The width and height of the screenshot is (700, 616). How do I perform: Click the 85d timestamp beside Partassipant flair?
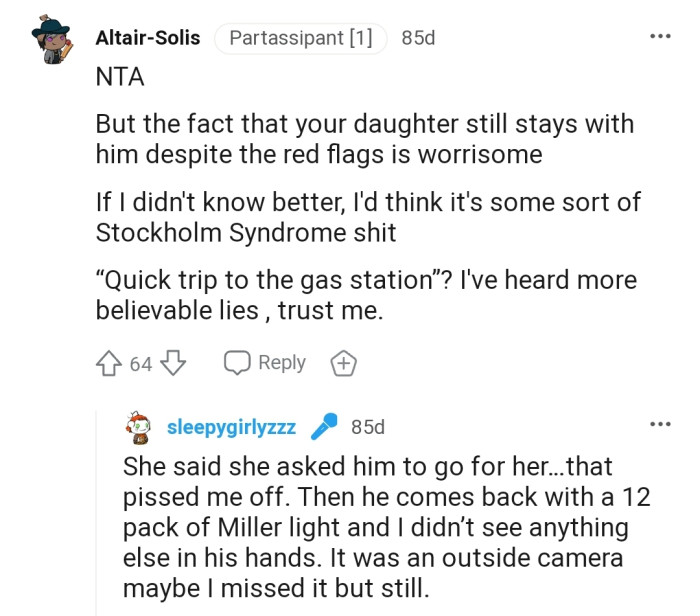[418, 38]
